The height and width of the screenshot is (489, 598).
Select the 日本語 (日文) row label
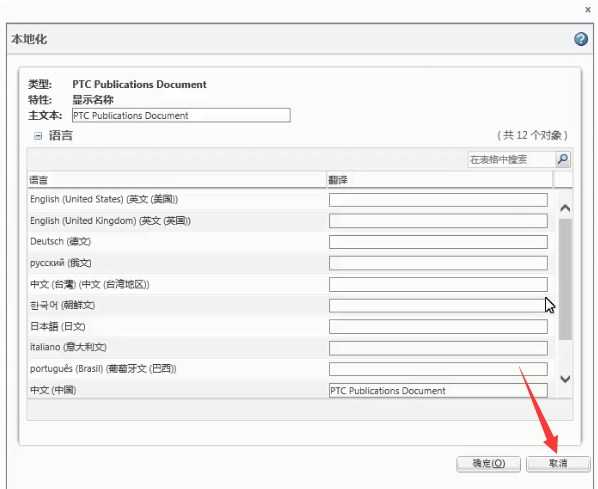click(x=58, y=326)
